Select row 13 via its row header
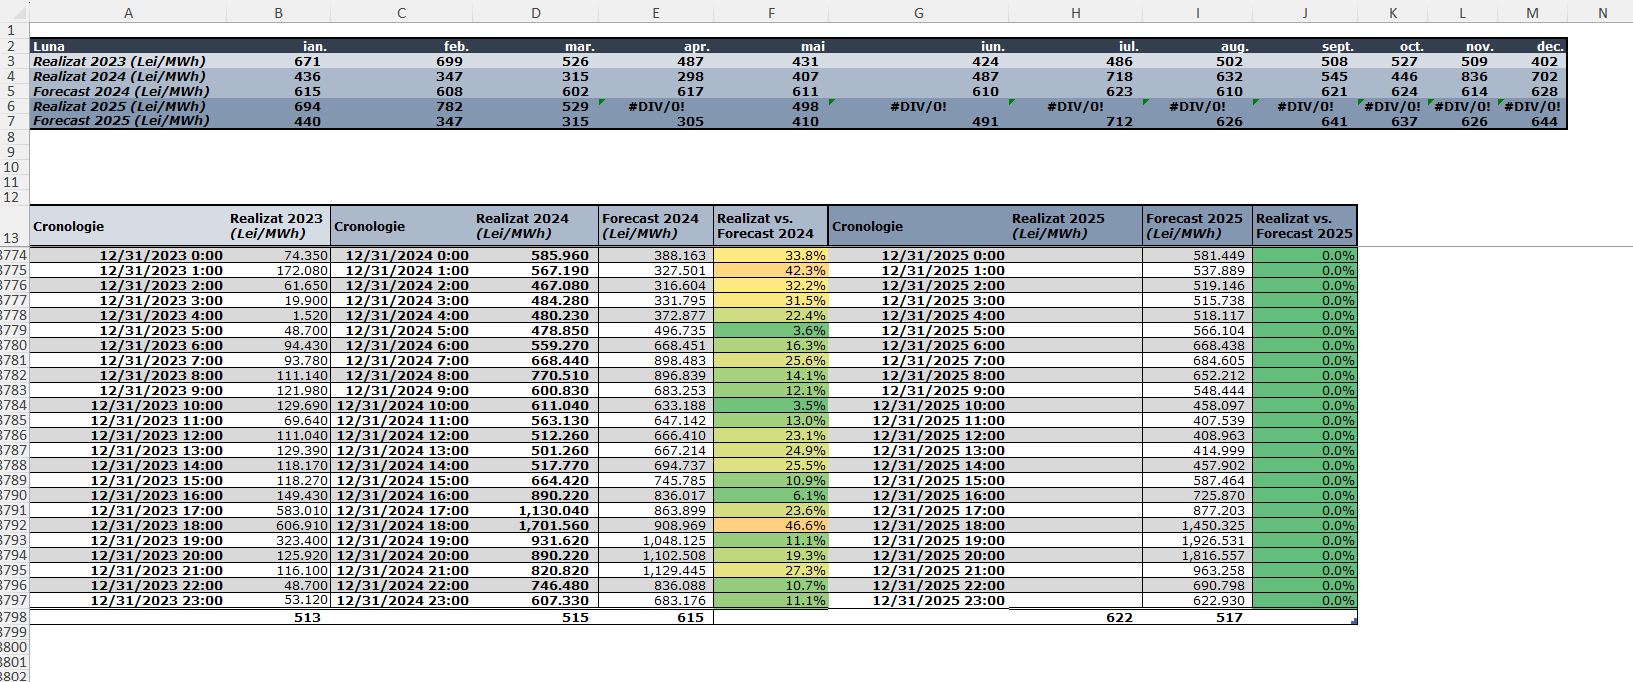Image resolution: width=1633 pixels, height=682 pixels. (12, 238)
